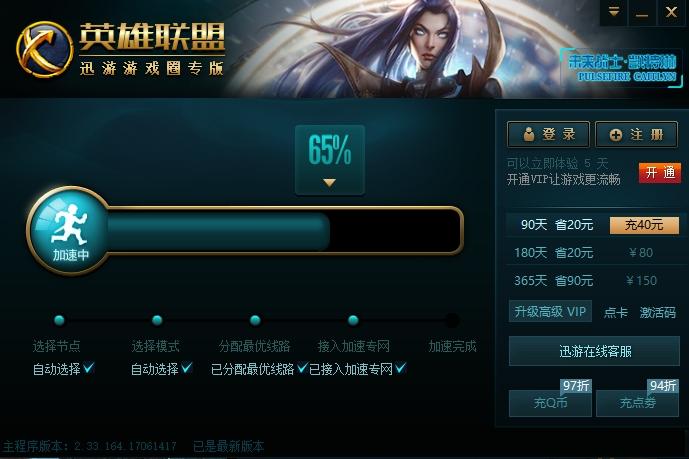Image resolution: width=689 pixels, height=459 pixels.
Task: Switch to the activation code tab
Action: tap(657, 313)
